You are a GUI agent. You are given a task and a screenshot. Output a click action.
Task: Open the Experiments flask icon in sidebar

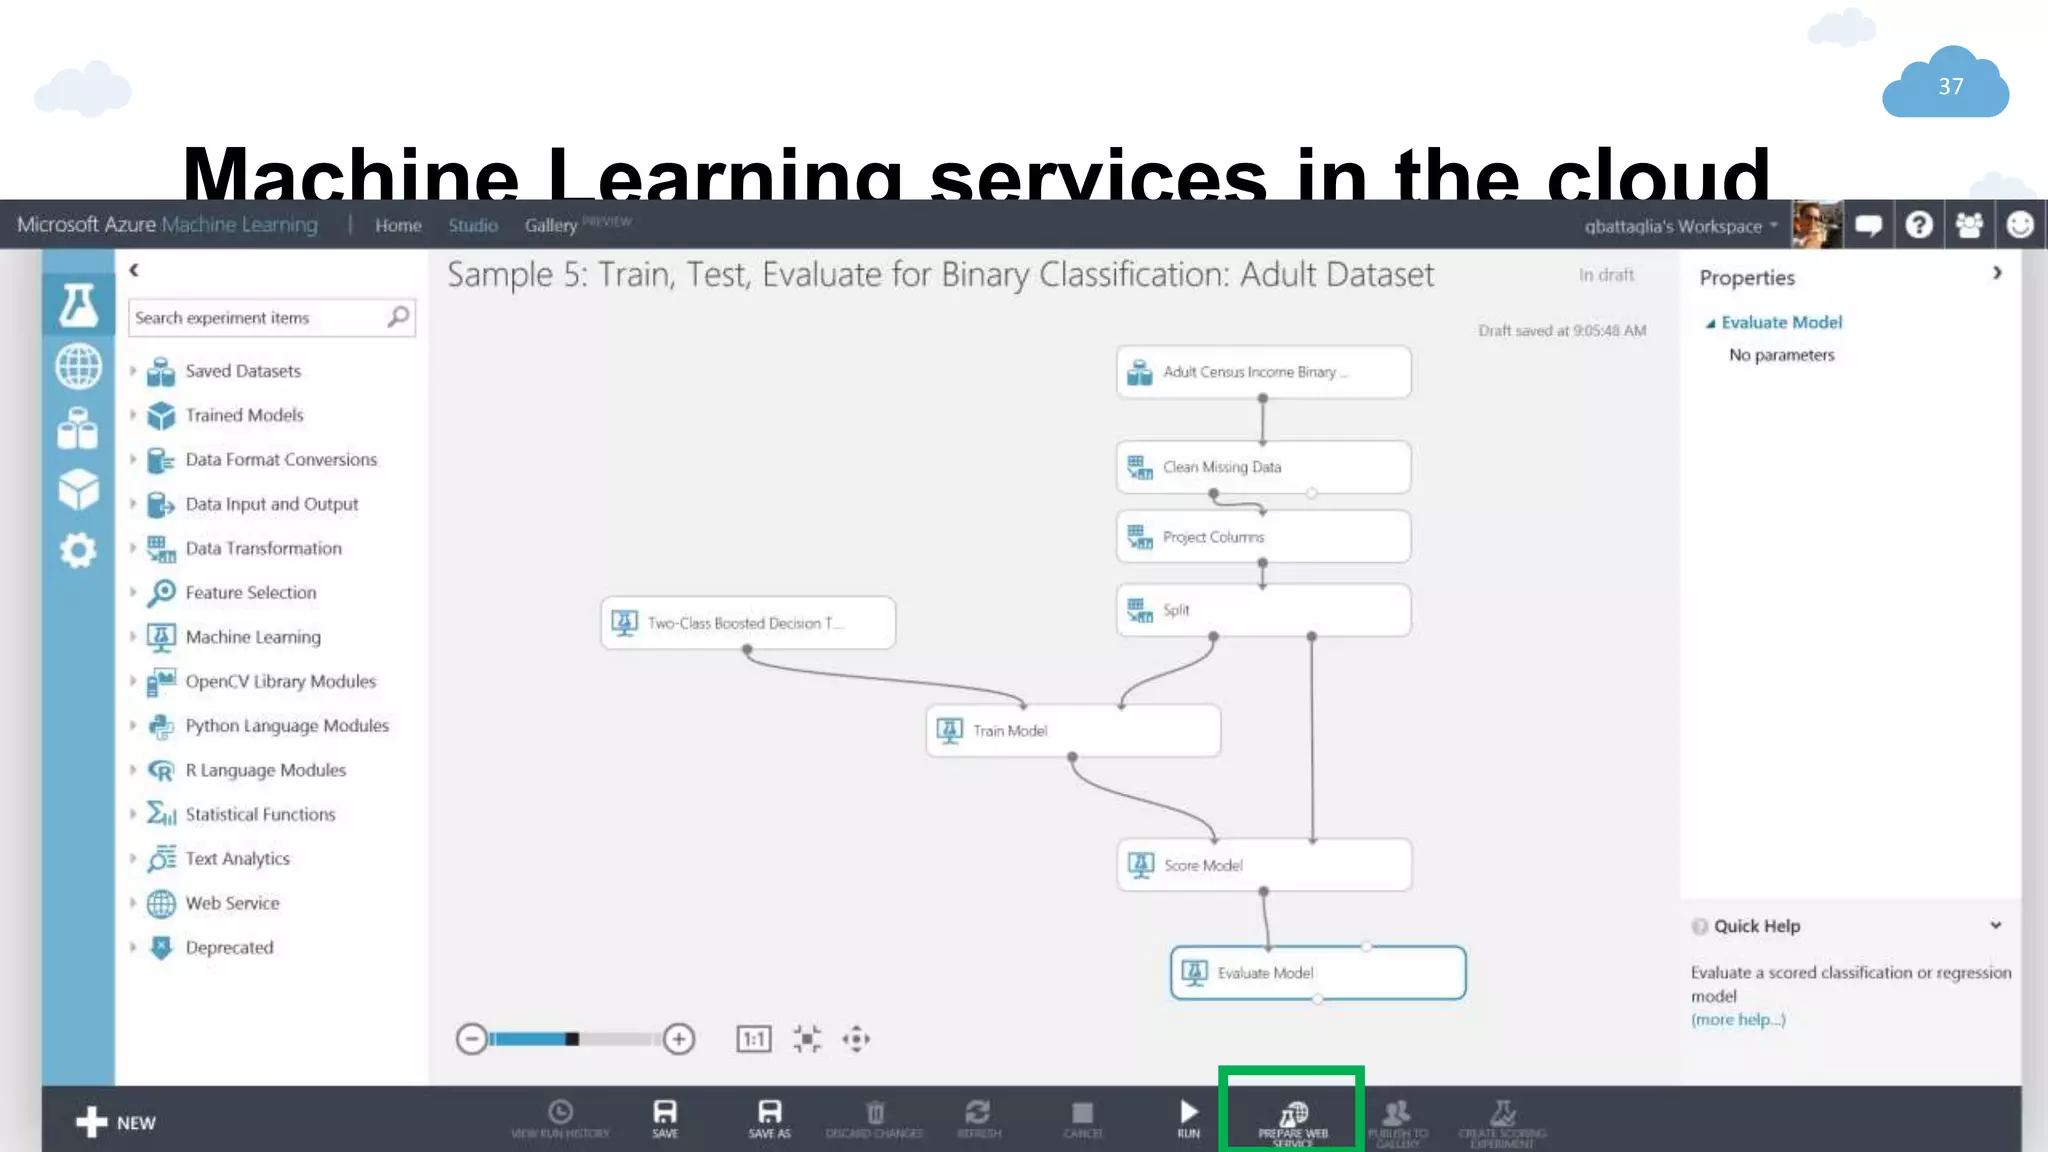point(78,305)
